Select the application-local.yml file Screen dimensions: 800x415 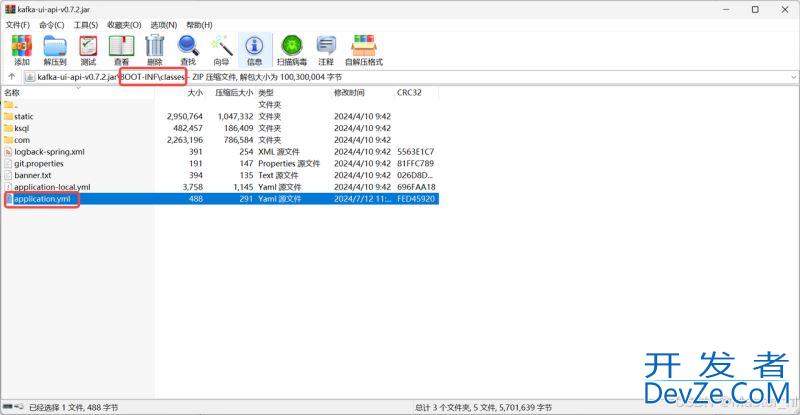[x=220, y=187]
